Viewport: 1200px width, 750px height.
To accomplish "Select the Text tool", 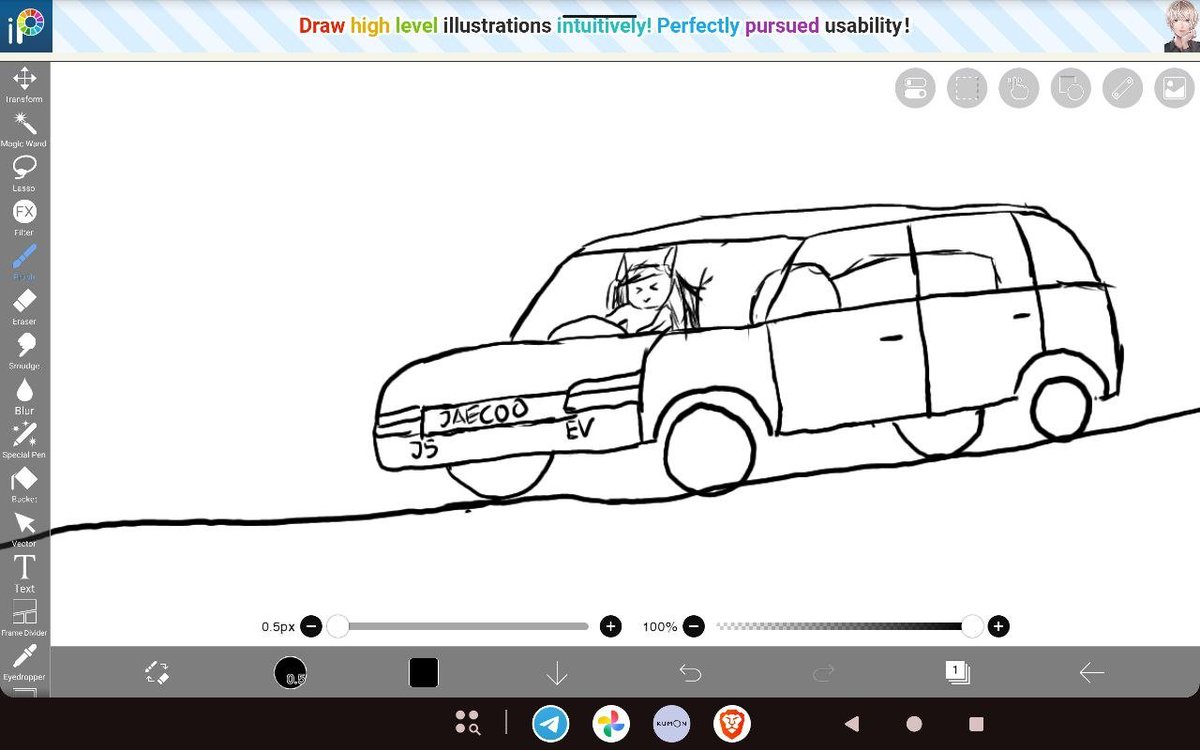I will point(24,574).
